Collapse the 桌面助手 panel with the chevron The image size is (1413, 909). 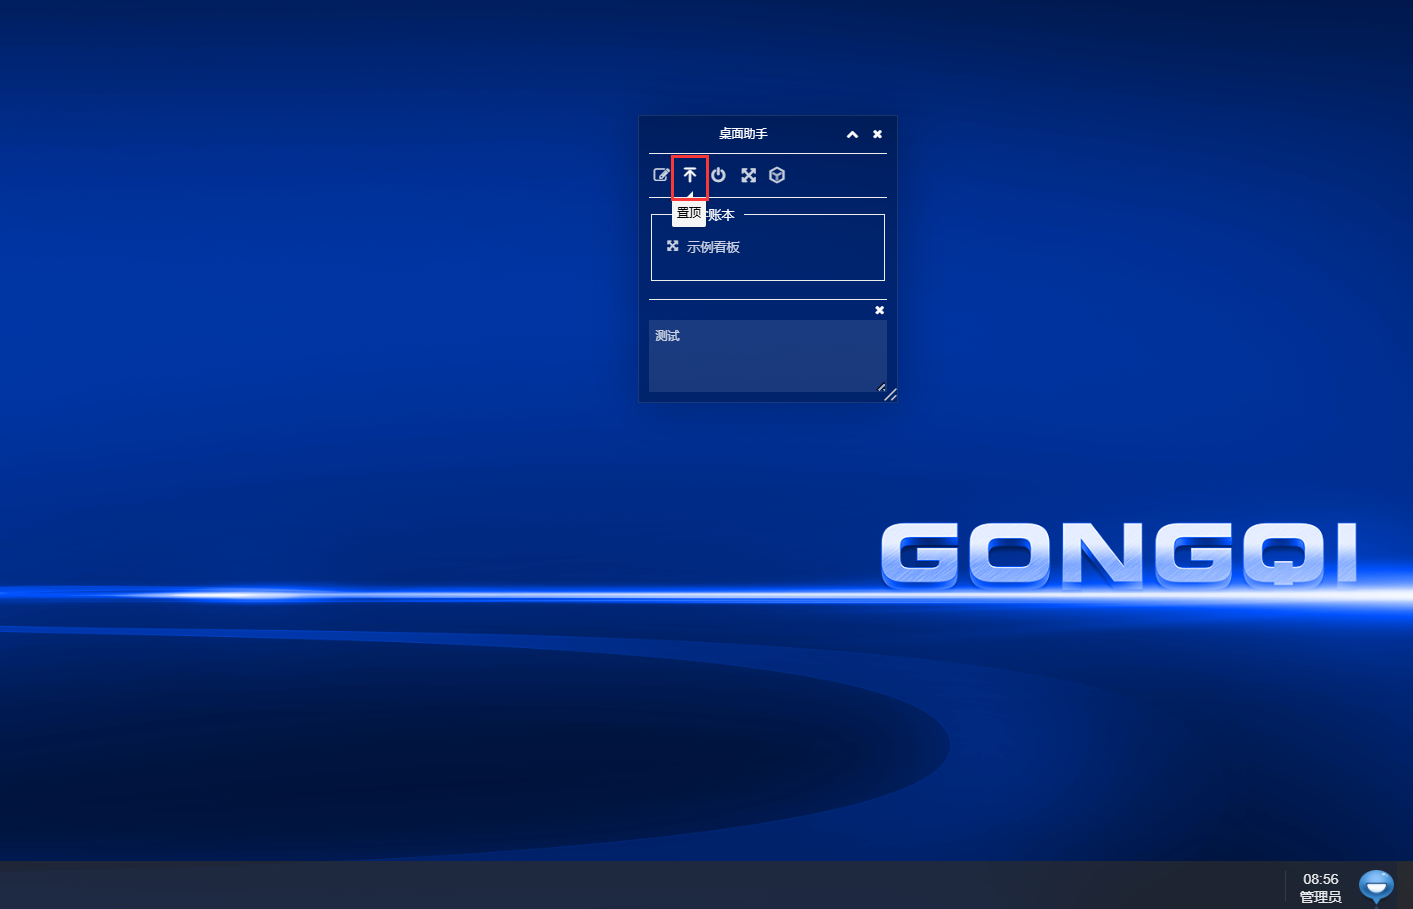click(852, 134)
